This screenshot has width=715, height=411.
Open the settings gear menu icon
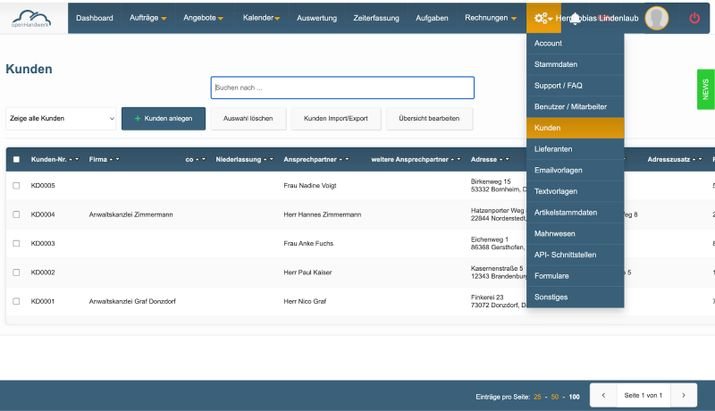(543, 18)
